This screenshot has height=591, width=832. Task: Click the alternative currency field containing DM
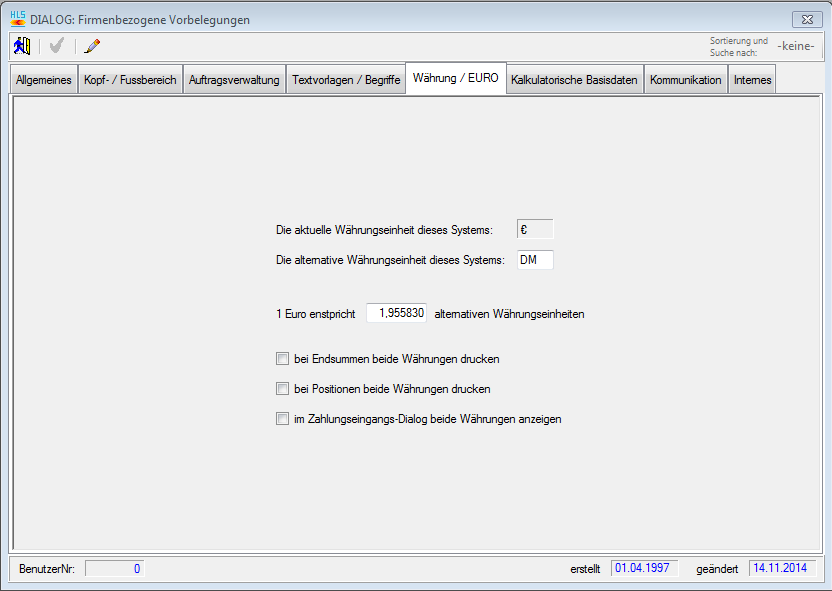coord(534,260)
